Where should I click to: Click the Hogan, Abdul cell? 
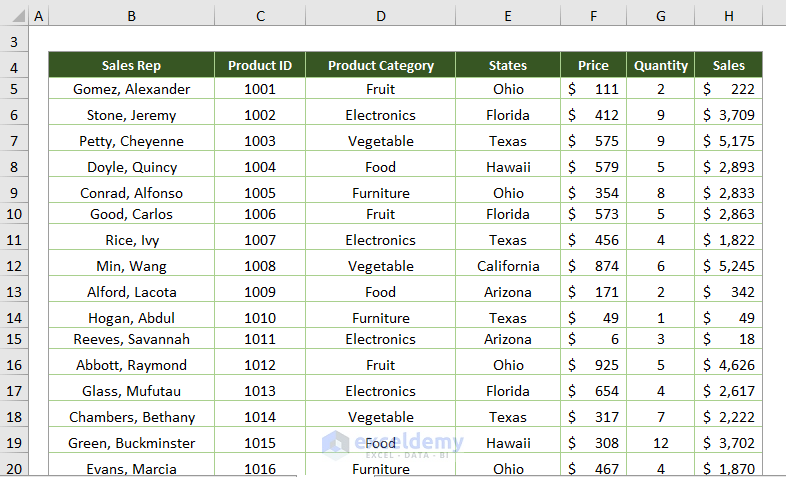coord(131,318)
